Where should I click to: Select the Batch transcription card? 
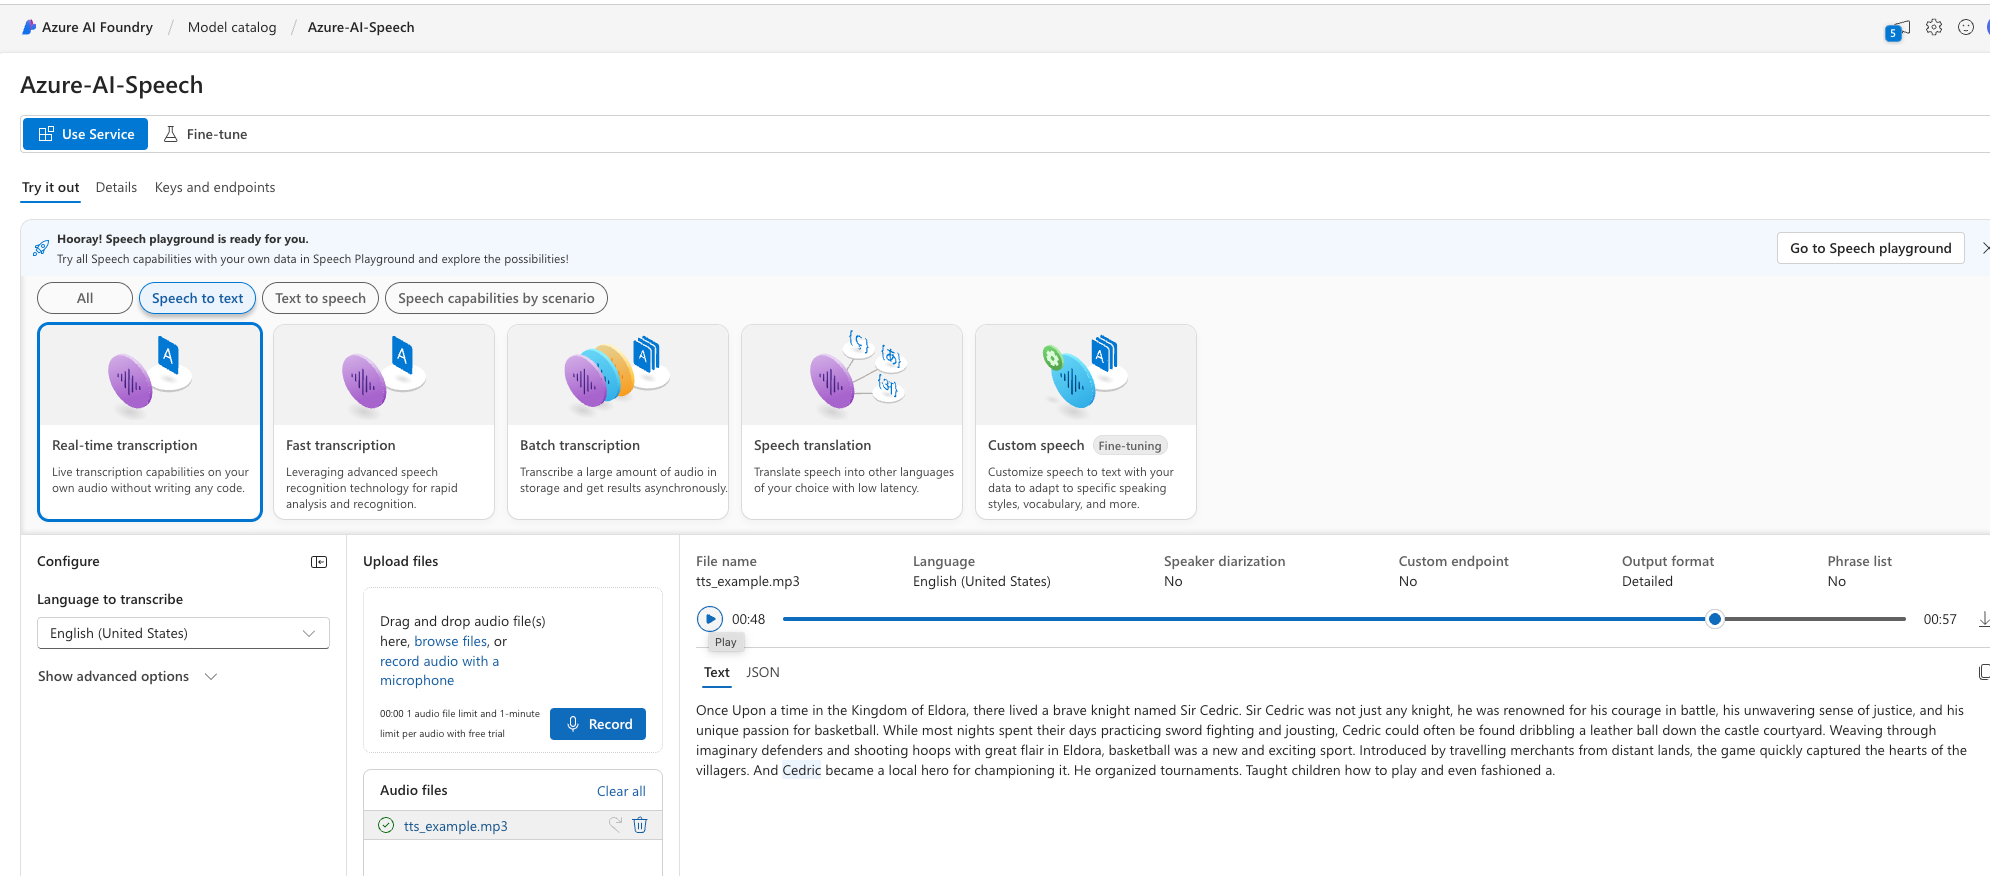click(x=618, y=422)
